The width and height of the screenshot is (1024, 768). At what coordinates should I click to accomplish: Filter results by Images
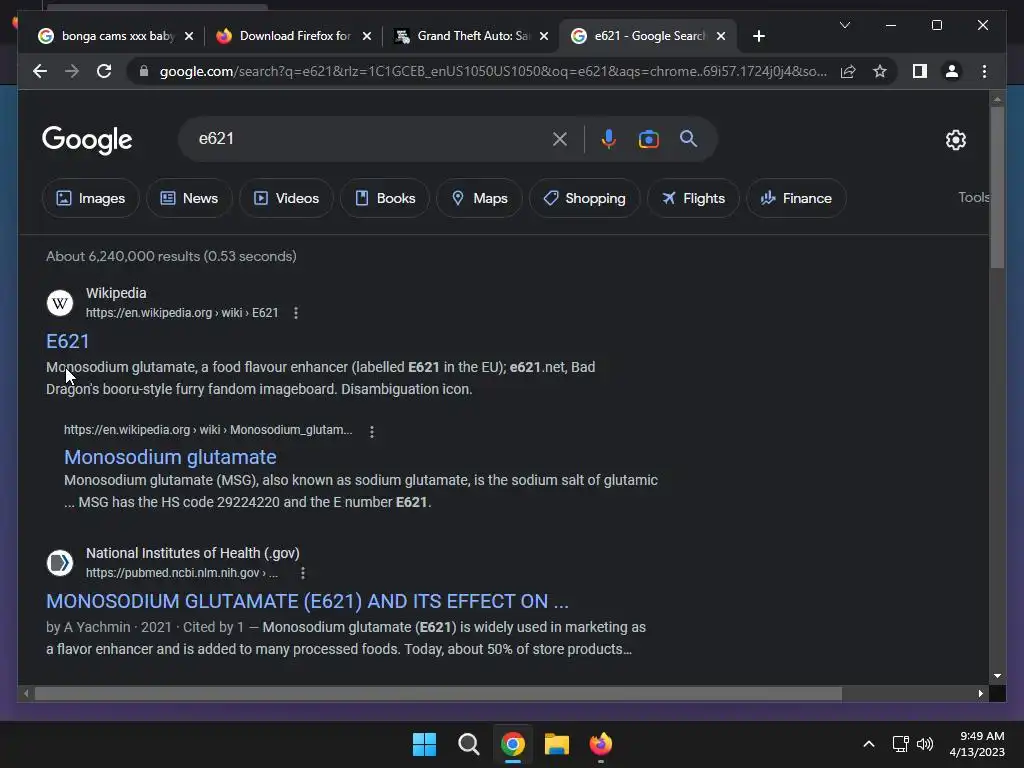coord(90,198)
